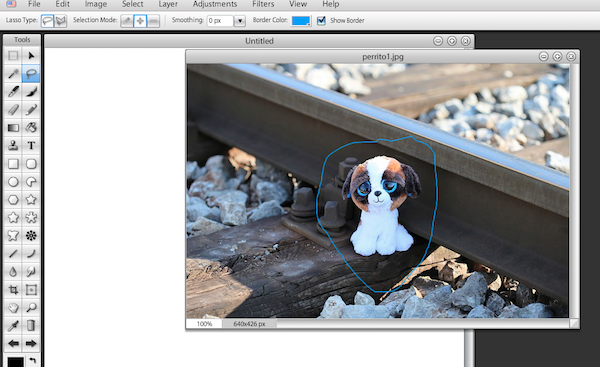
Task: Open the language flag icon menu
Action: [x=11, y=4]
